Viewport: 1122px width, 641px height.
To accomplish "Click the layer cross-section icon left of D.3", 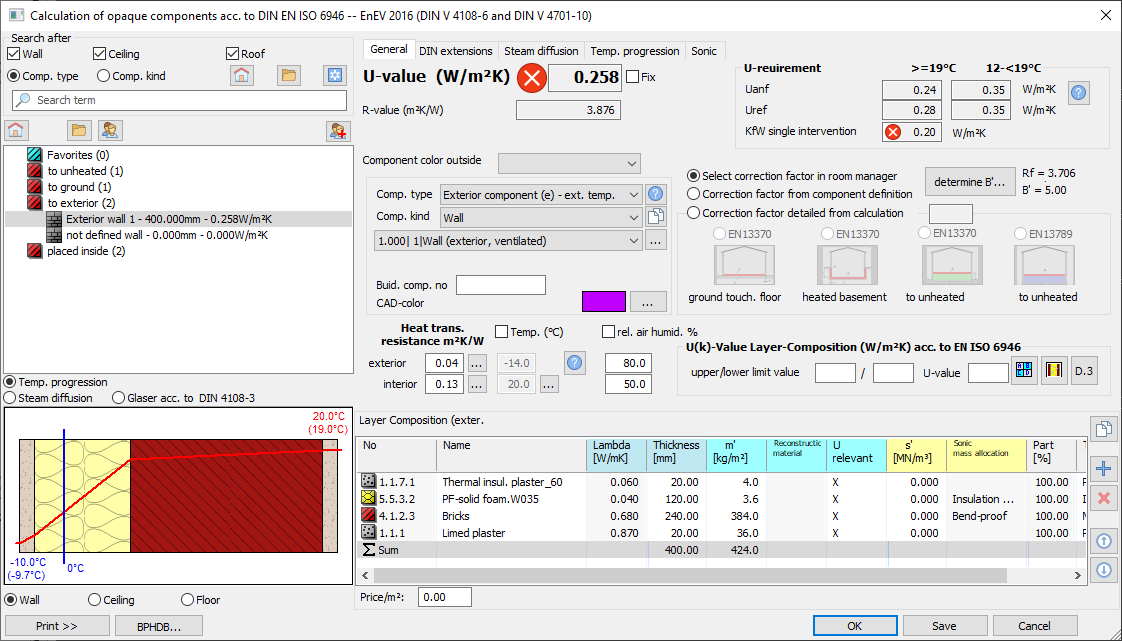I will point(1054,371).
